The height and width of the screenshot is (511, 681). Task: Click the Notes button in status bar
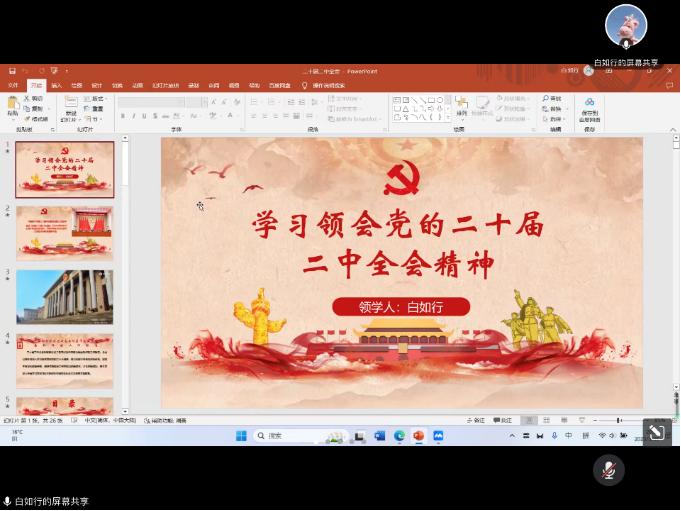pos(479,420)
